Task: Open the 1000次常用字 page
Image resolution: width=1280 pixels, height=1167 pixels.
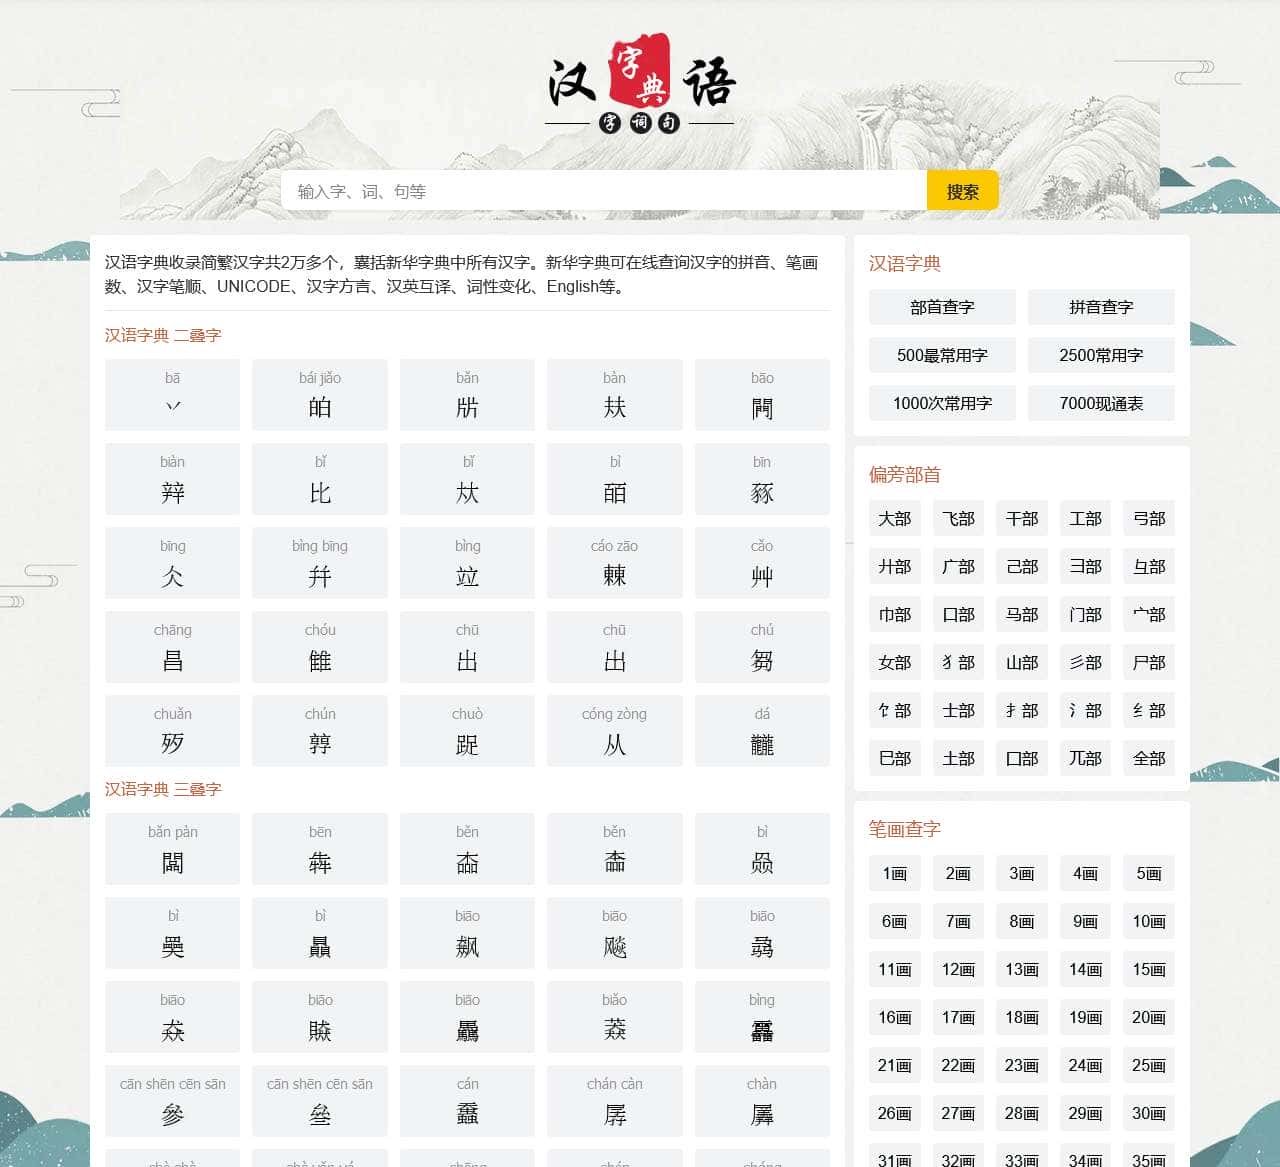Action: 941,403
